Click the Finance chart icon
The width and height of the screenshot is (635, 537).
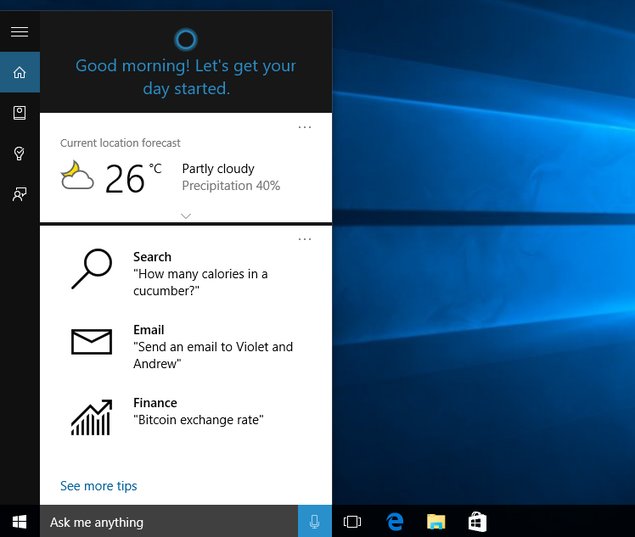92,418
